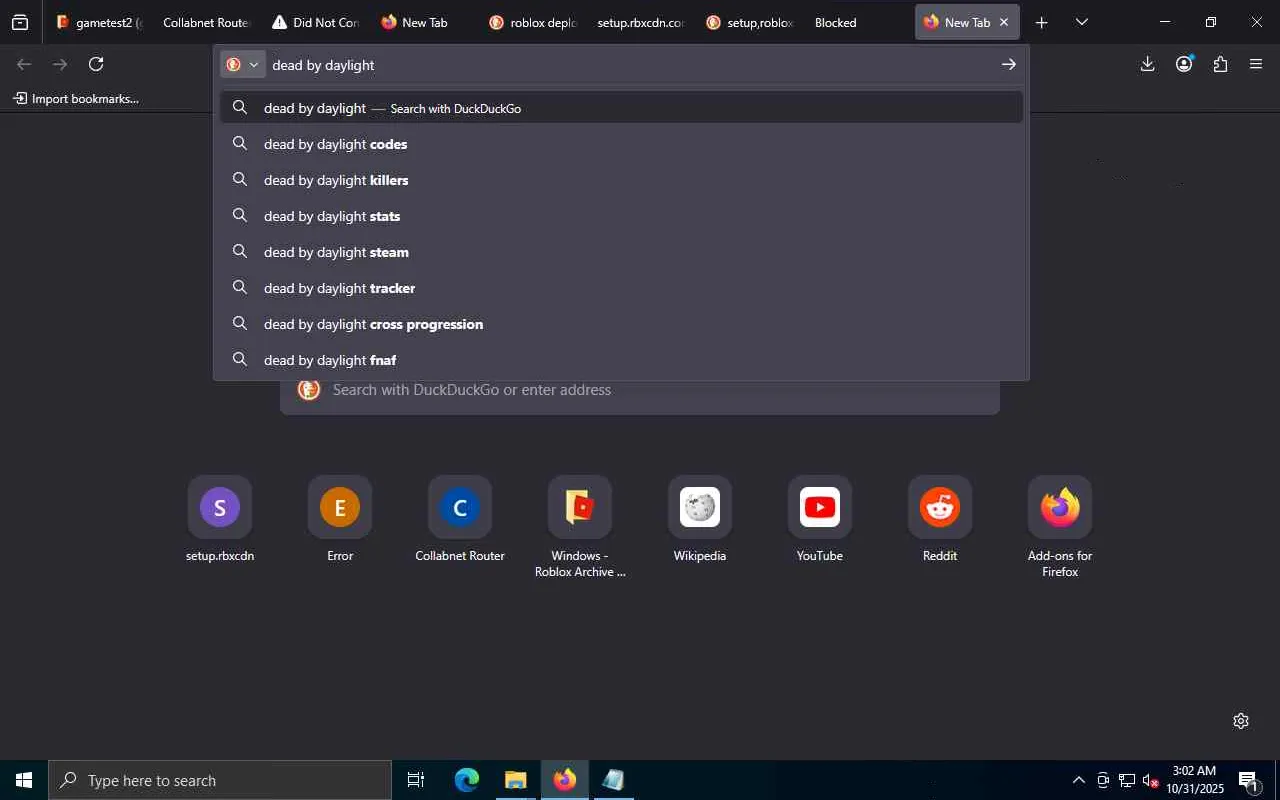Submit search with the Go arrow
This screenshot has width=1280, height=800.
click(x=1008, y=64)
